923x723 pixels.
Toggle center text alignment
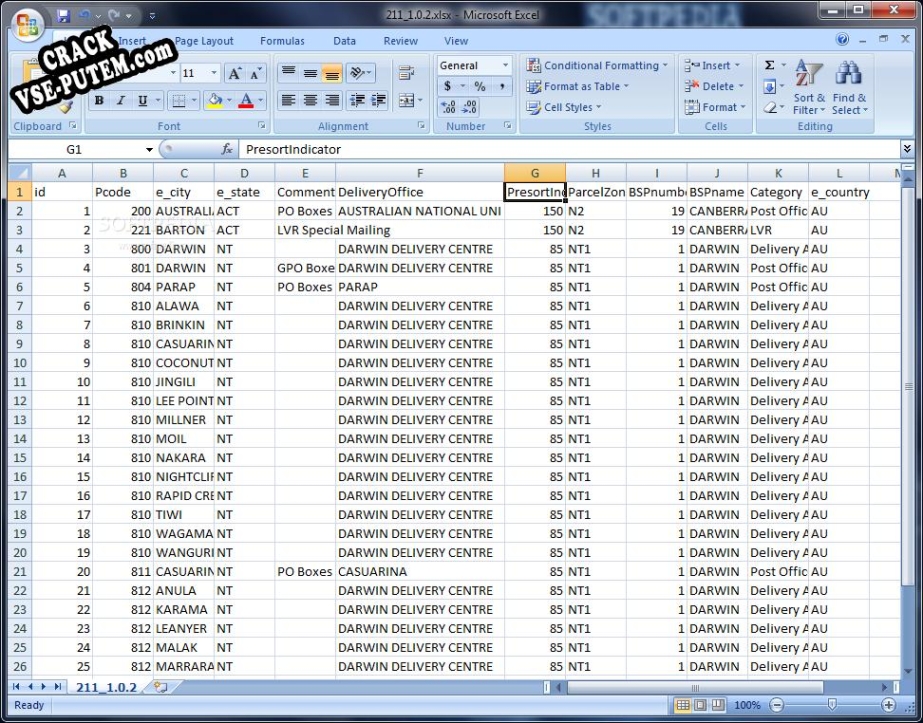[310, 100]
